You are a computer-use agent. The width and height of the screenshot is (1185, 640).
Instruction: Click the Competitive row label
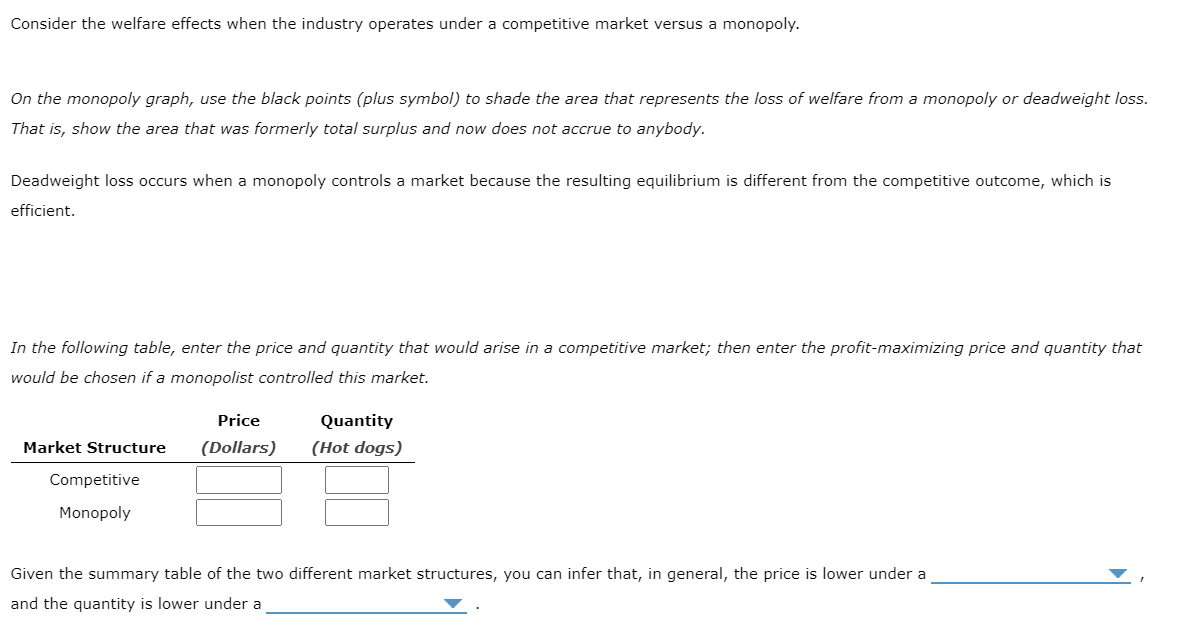pyautogui.click(x=94, y=479)
